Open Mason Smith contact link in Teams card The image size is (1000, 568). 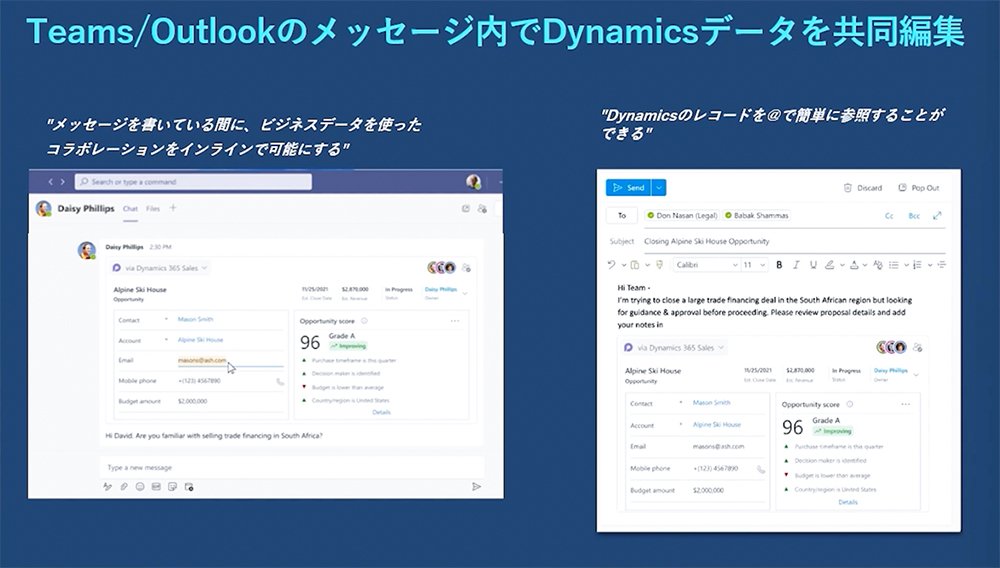[196, 319]
